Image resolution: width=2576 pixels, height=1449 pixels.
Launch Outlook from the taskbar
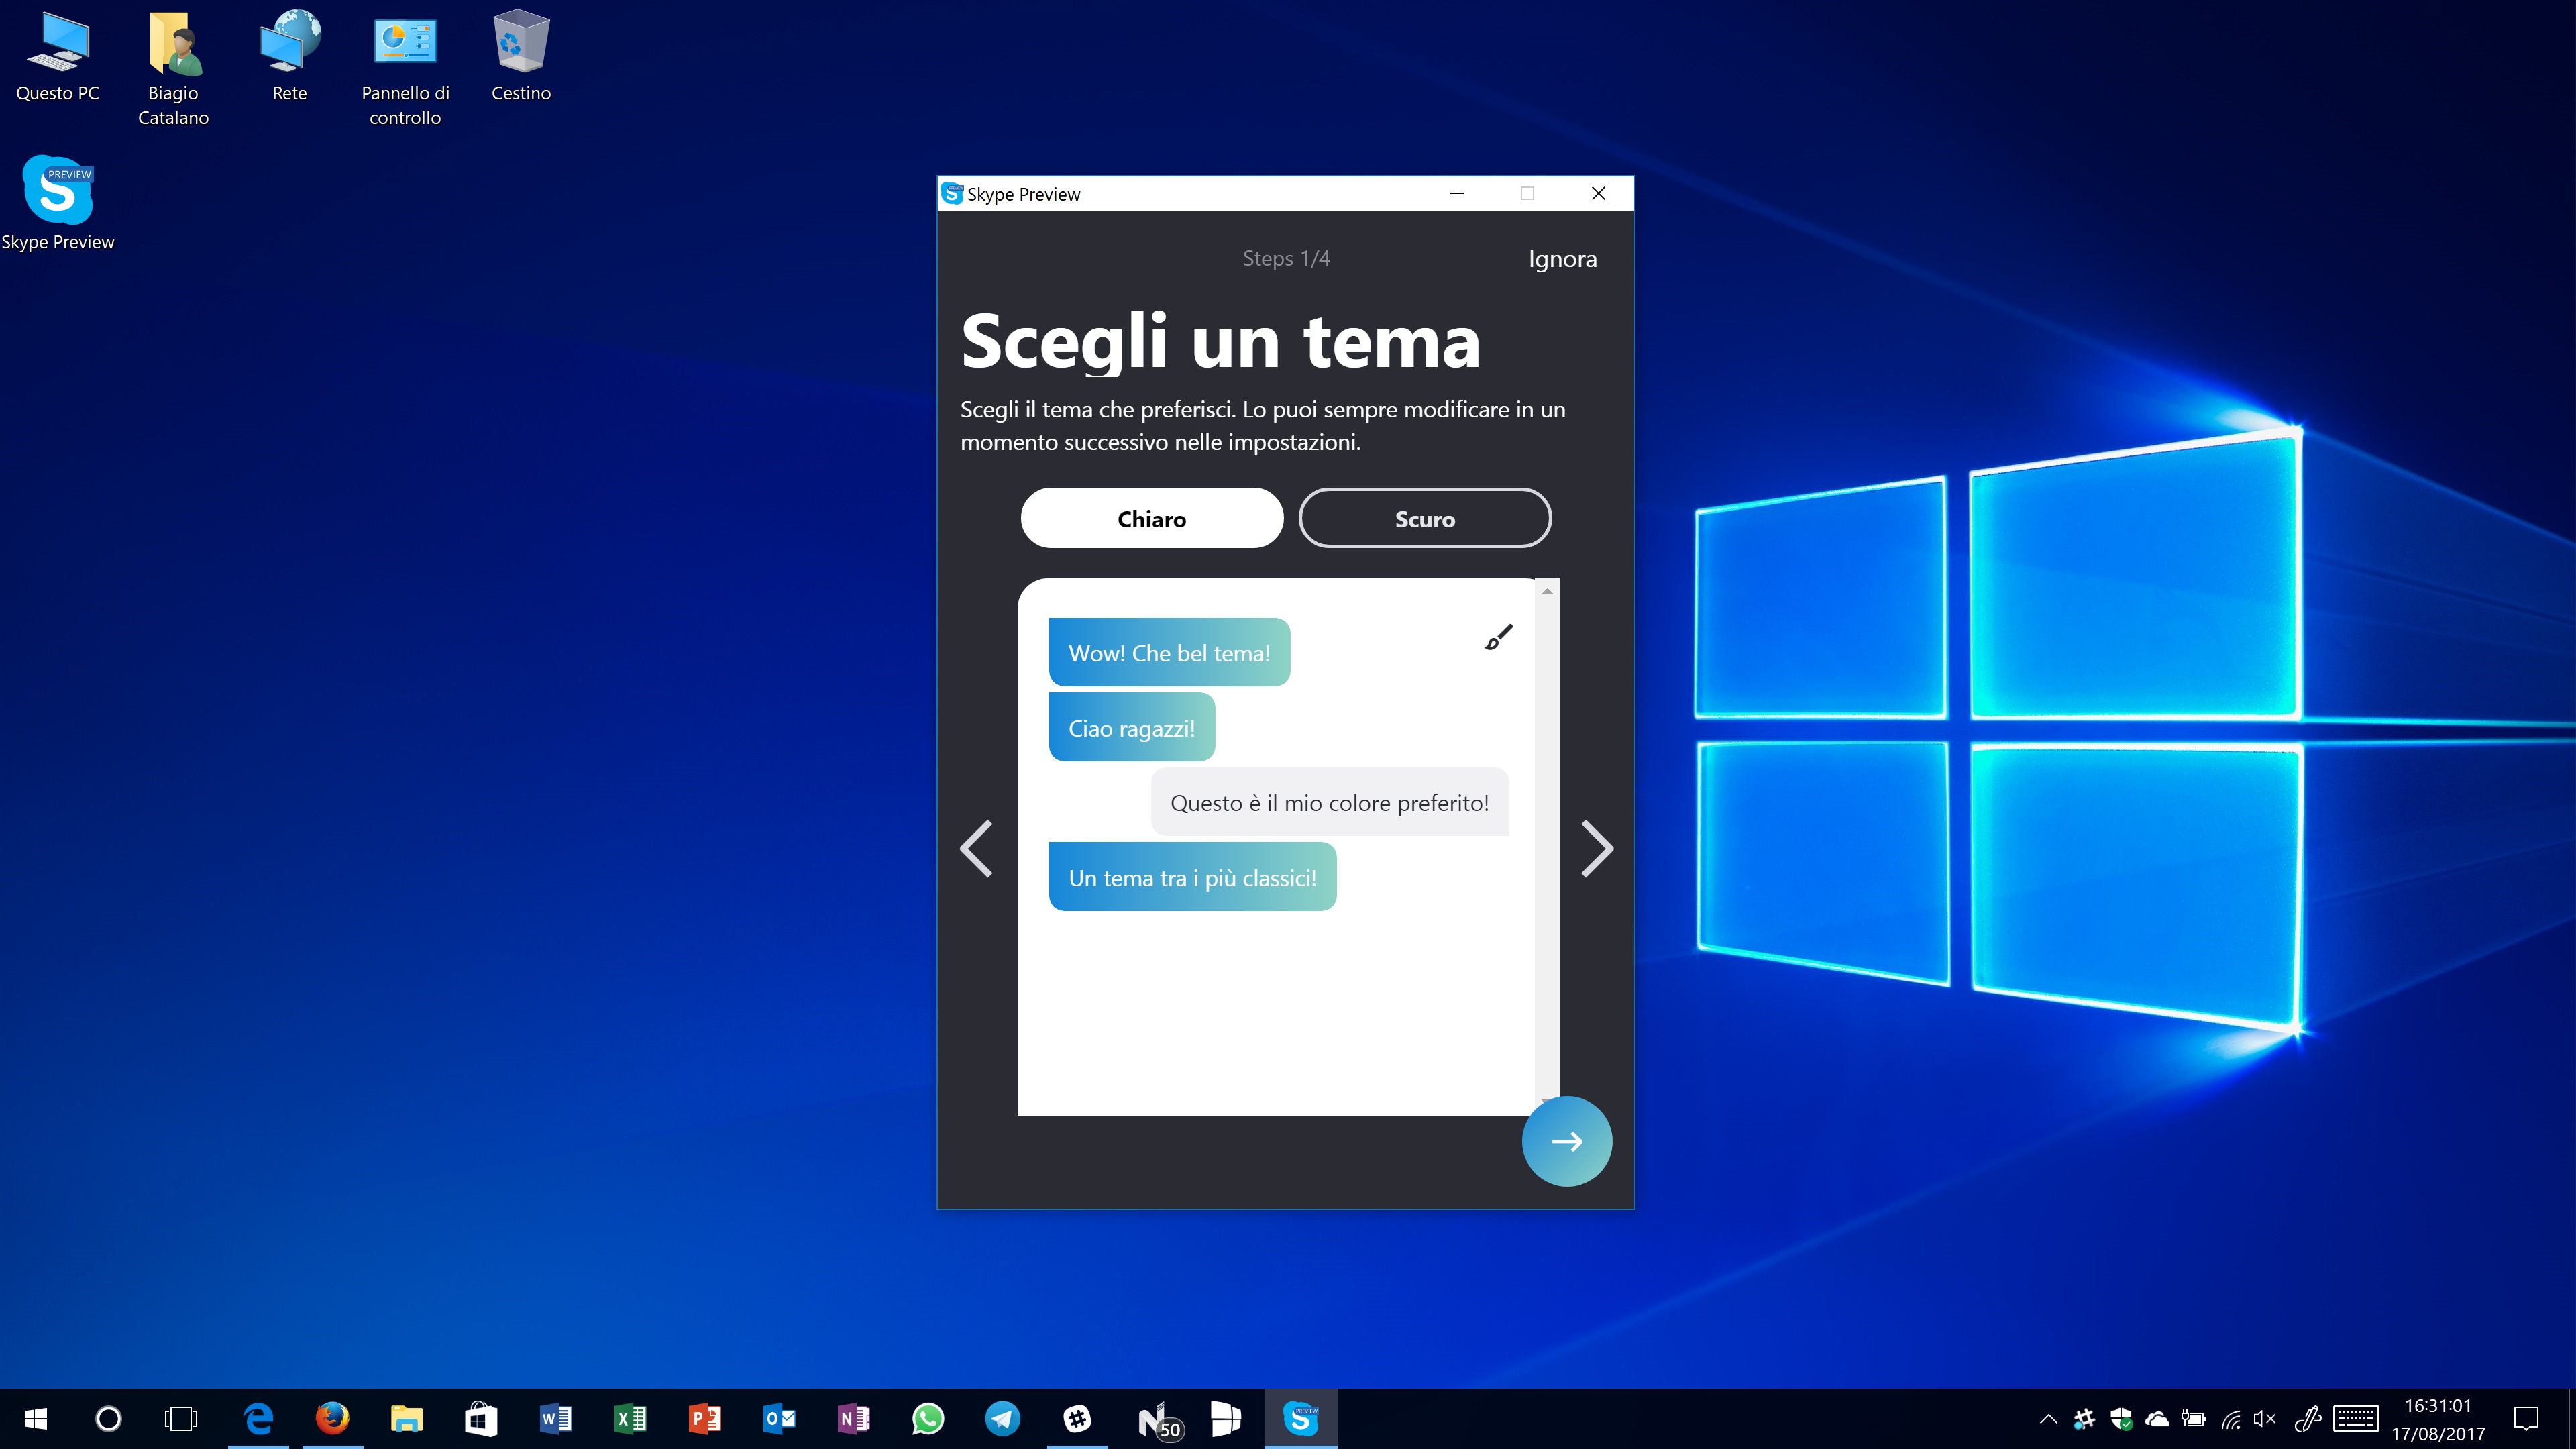click(779, 1418)
